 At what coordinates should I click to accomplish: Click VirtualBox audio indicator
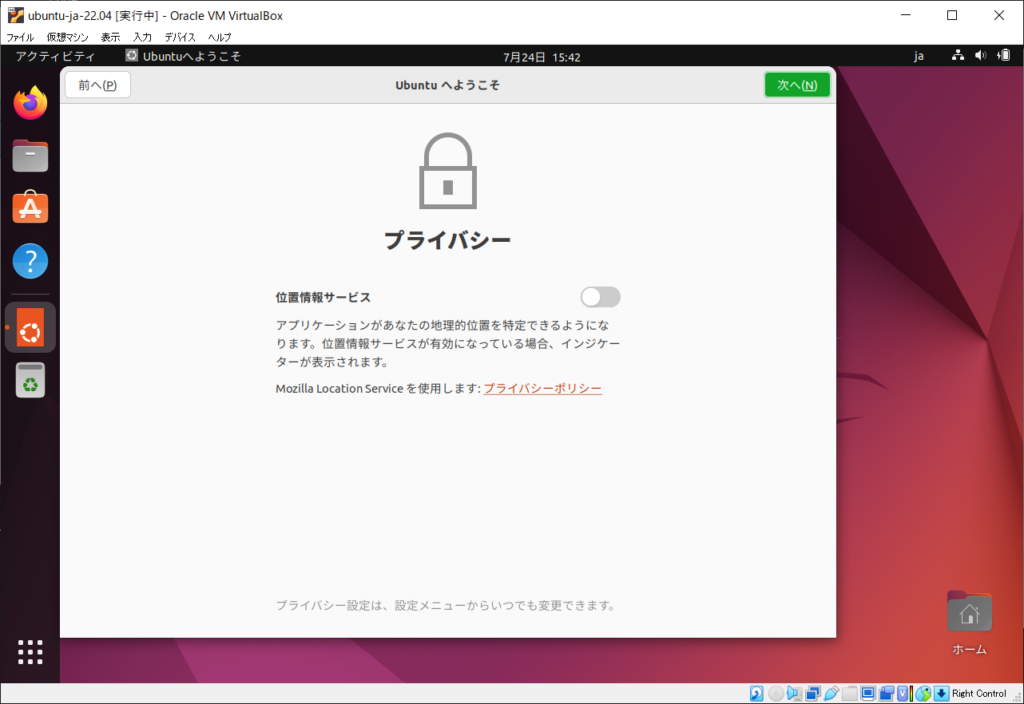pyautogui.click(x=794, y=694)
